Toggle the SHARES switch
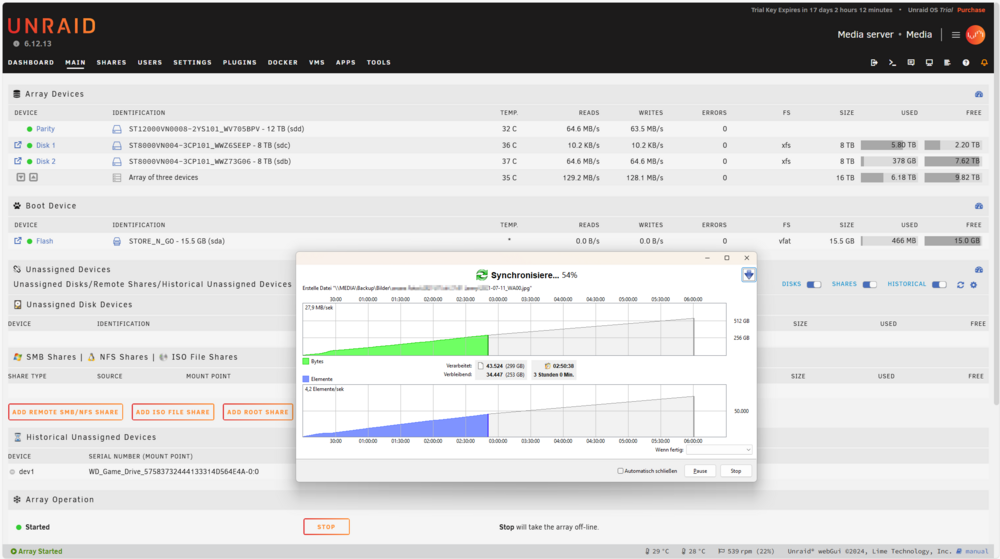Screen dimensions: 1000x559 [869, 284]
